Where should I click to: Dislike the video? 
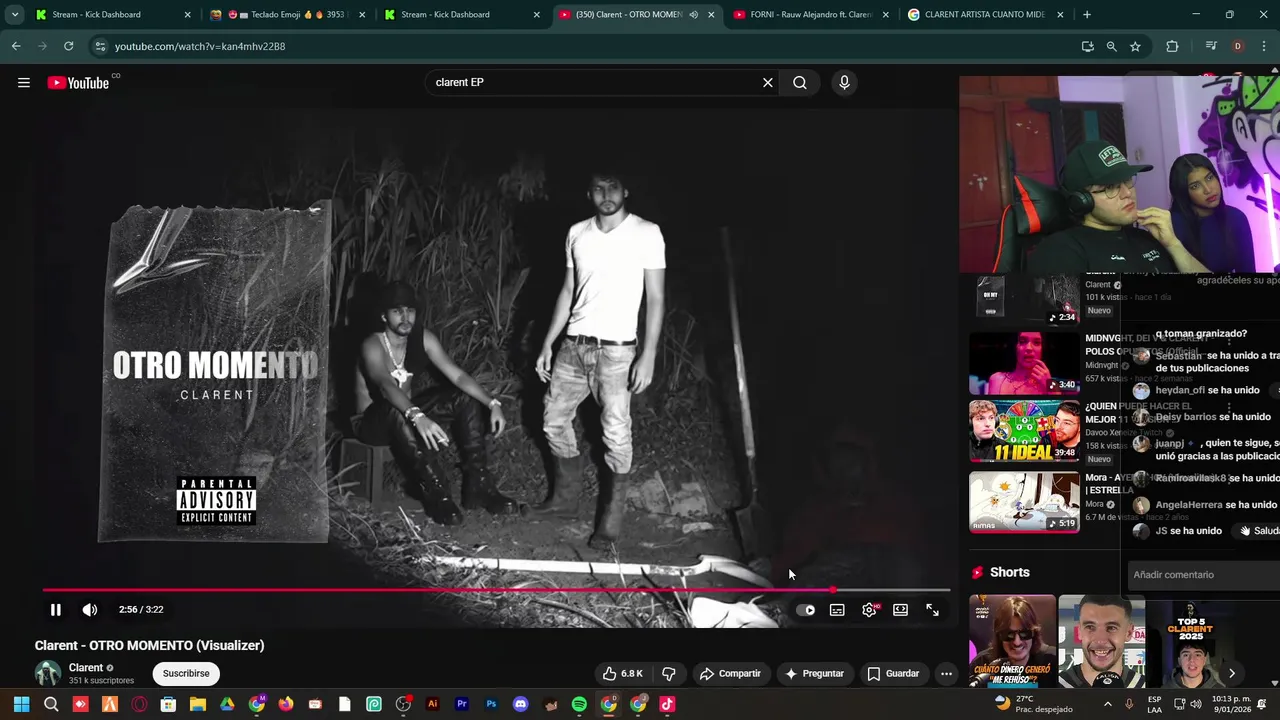(668, 673)
